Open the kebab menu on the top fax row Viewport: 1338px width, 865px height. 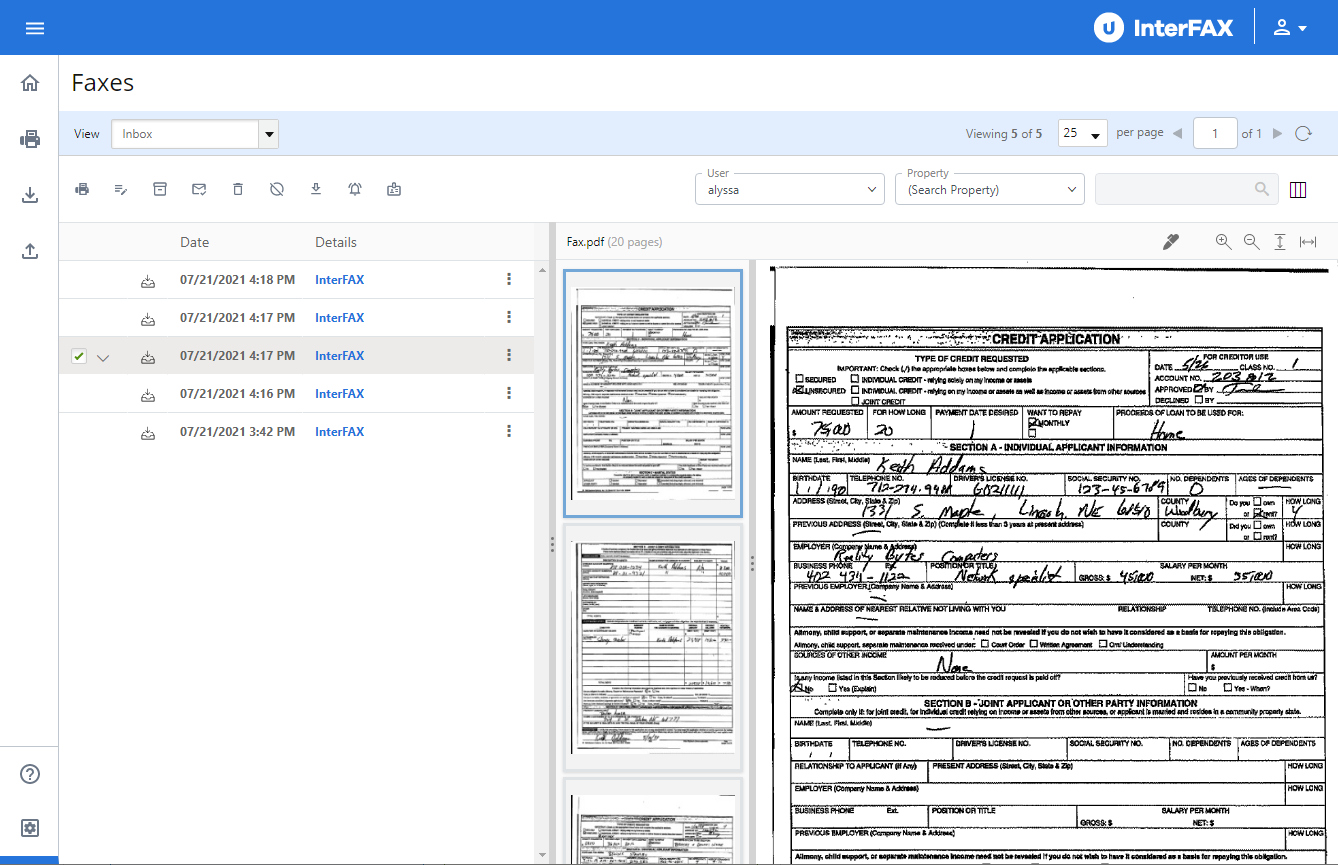[508, 280]
